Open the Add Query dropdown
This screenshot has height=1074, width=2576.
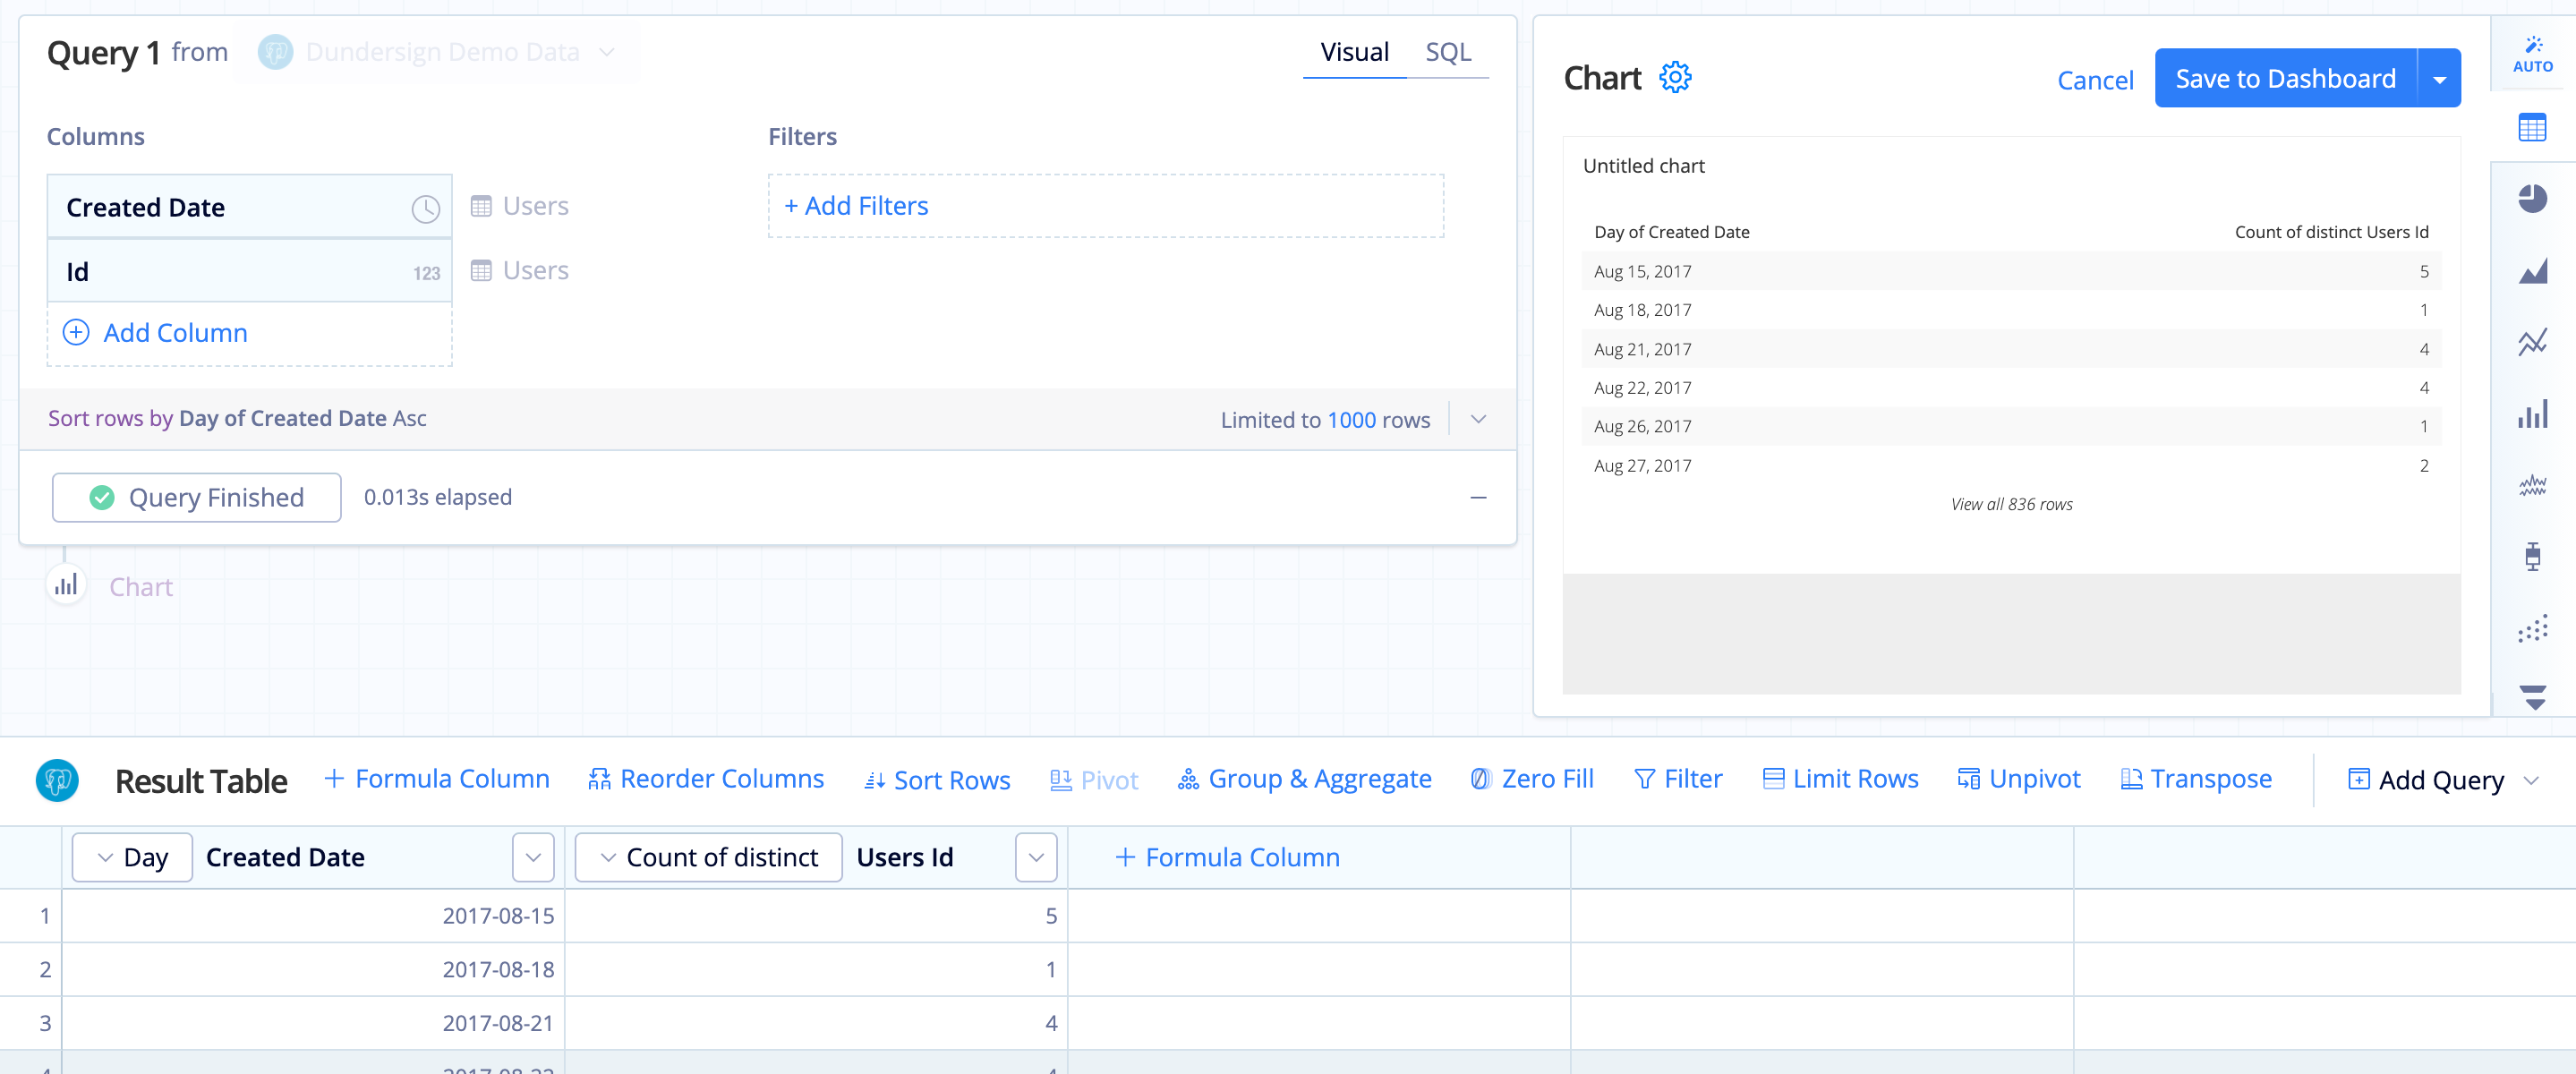[2441, 780]
